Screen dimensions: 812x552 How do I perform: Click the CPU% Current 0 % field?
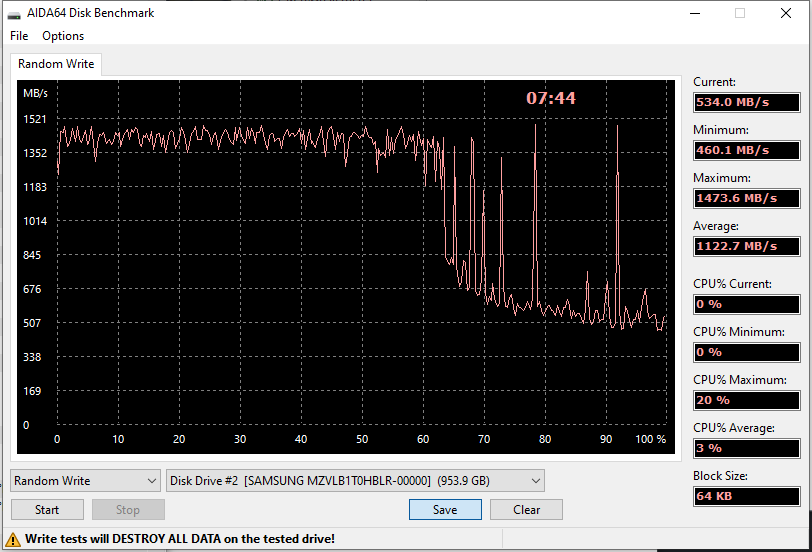(x=747, y=304)
